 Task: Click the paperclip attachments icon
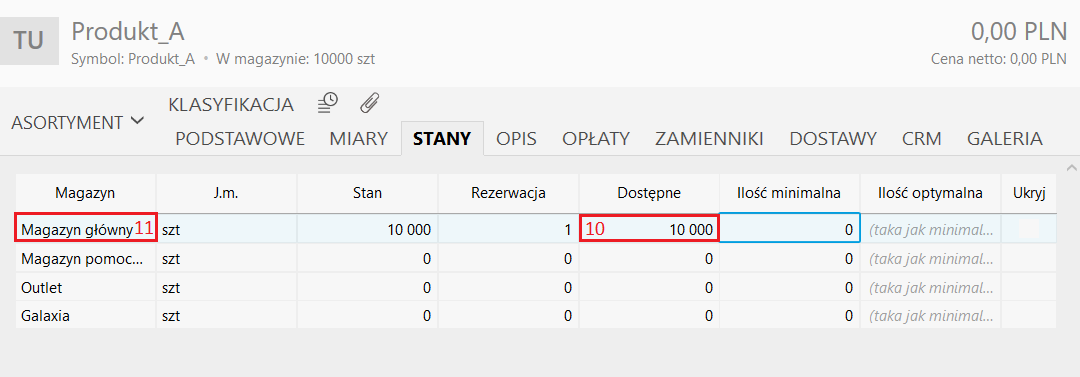click(370, 104)
